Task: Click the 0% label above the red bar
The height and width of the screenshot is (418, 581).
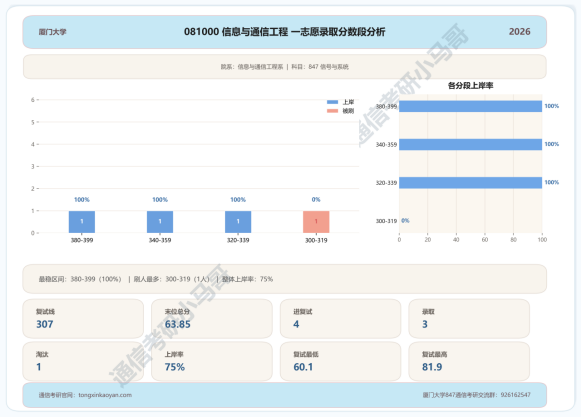Action: (x=316, y=199)
